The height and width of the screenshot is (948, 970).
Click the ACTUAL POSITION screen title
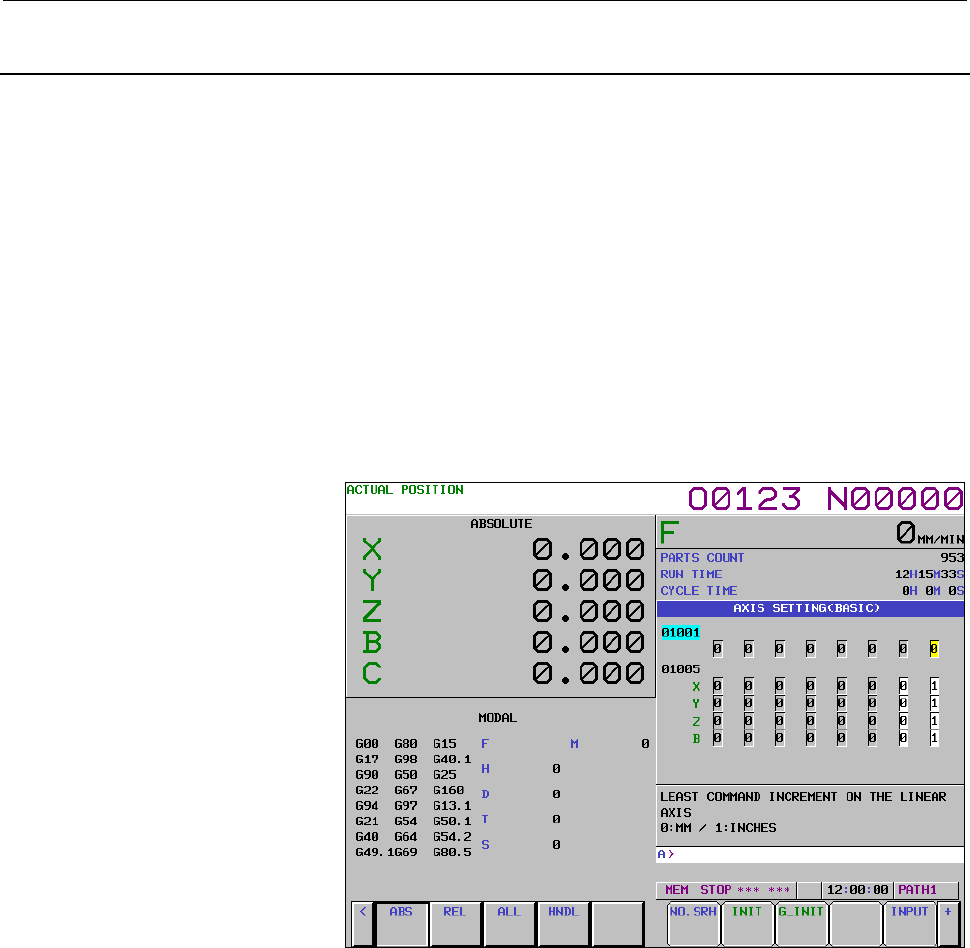(x=405, y=489)
